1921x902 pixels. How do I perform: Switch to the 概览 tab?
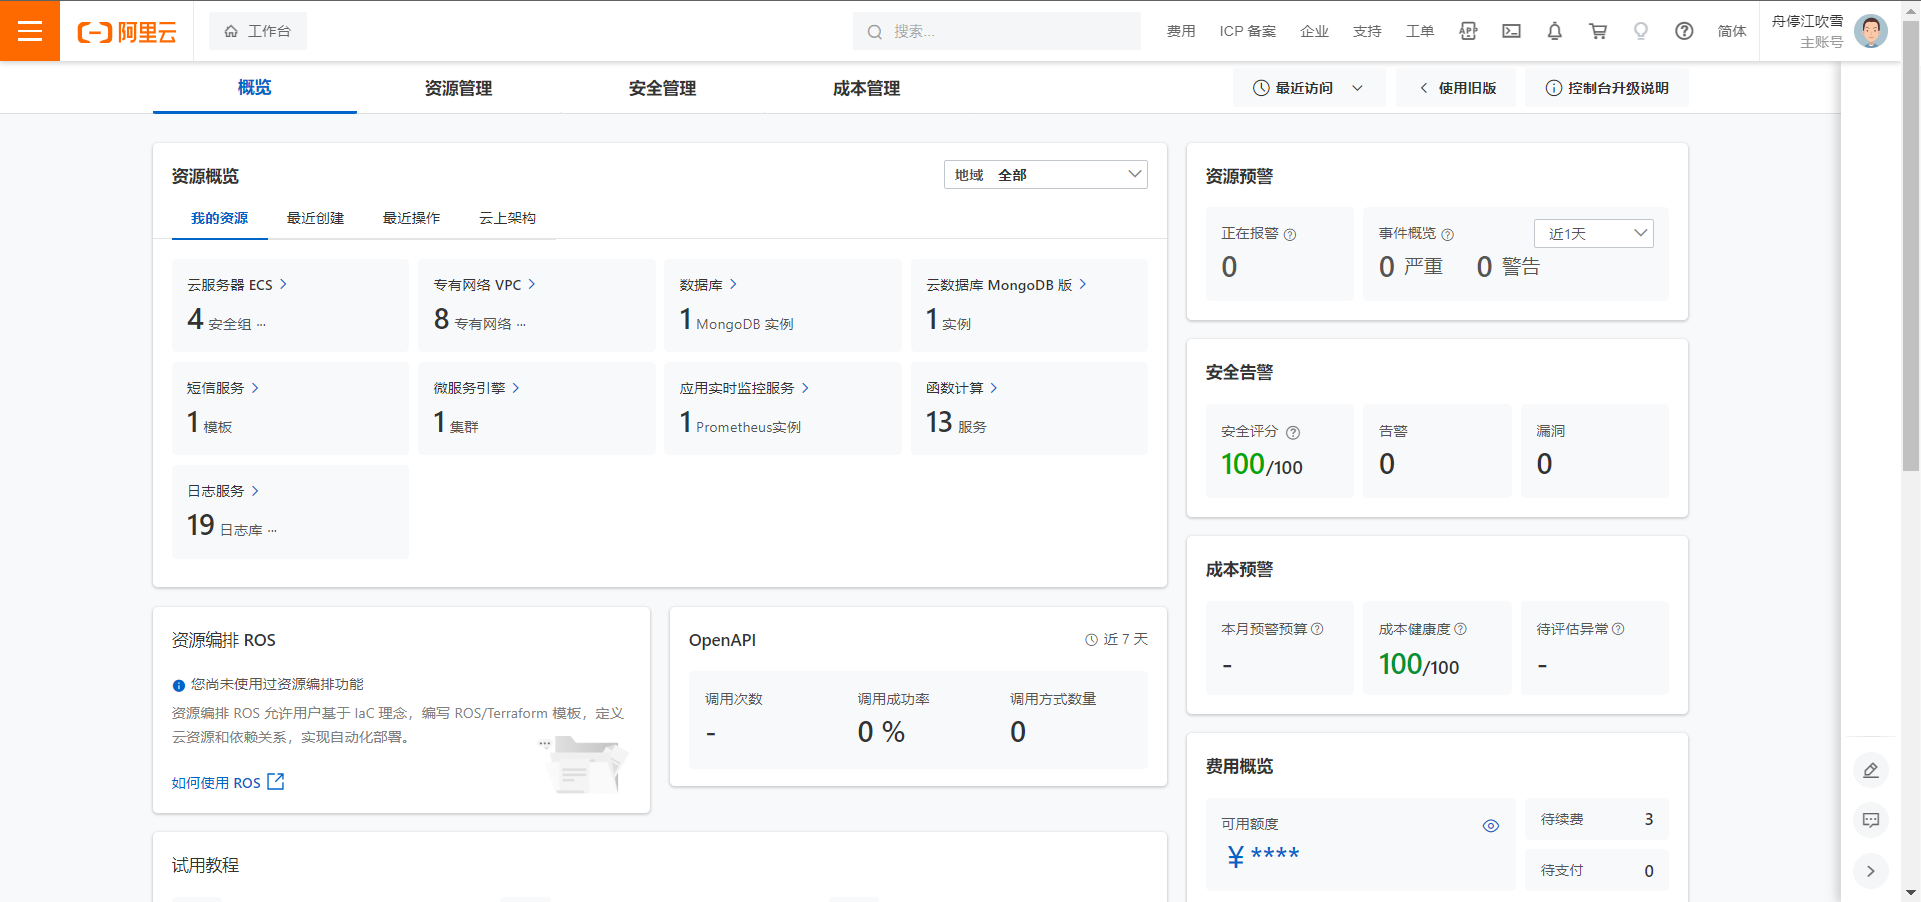point(255,88)
